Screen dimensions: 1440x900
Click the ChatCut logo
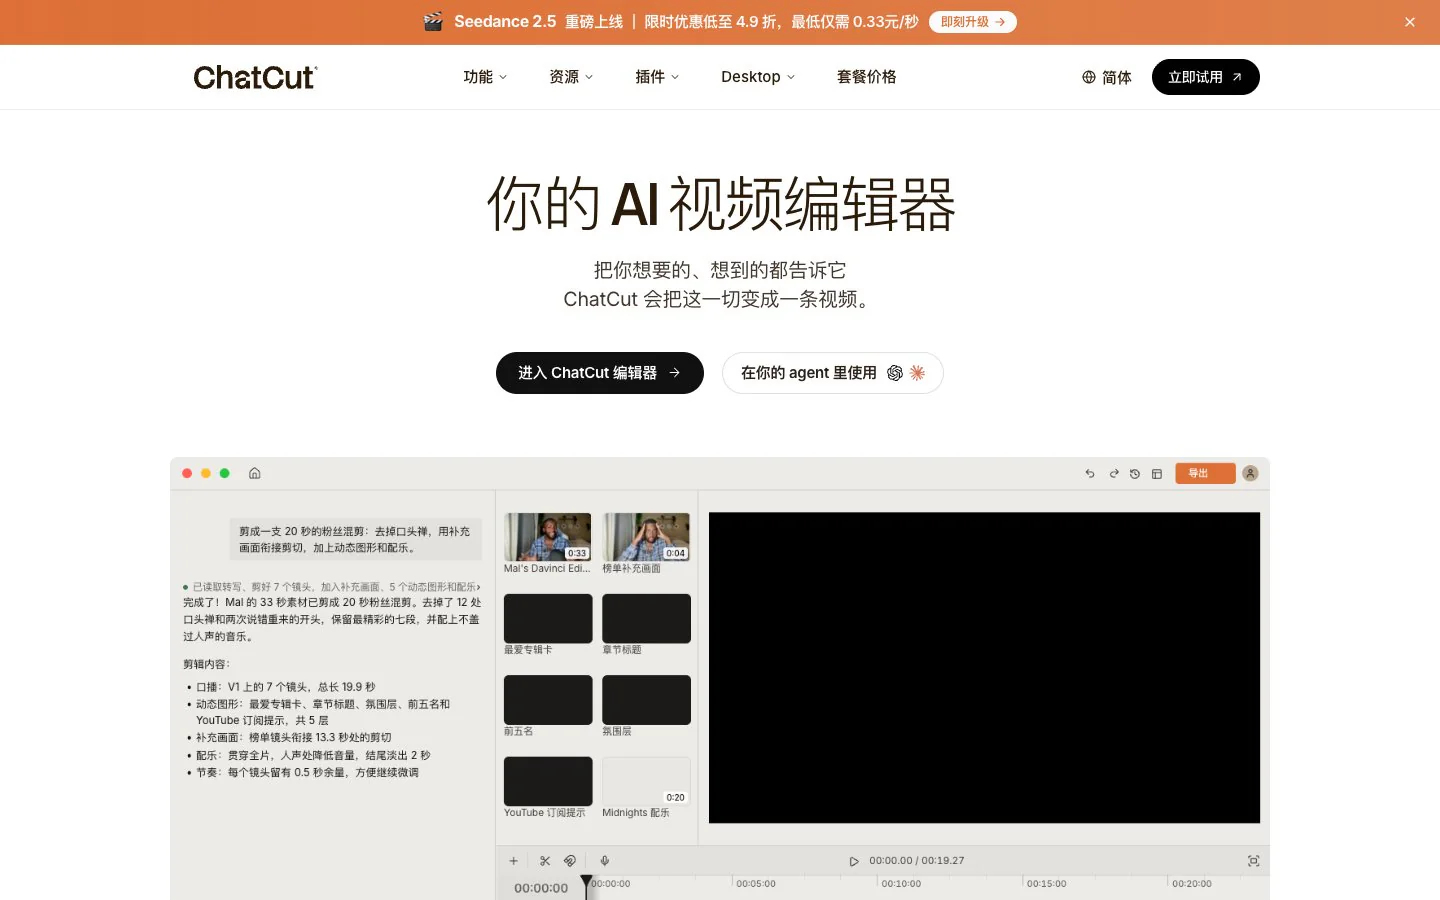tap(255, 77)
